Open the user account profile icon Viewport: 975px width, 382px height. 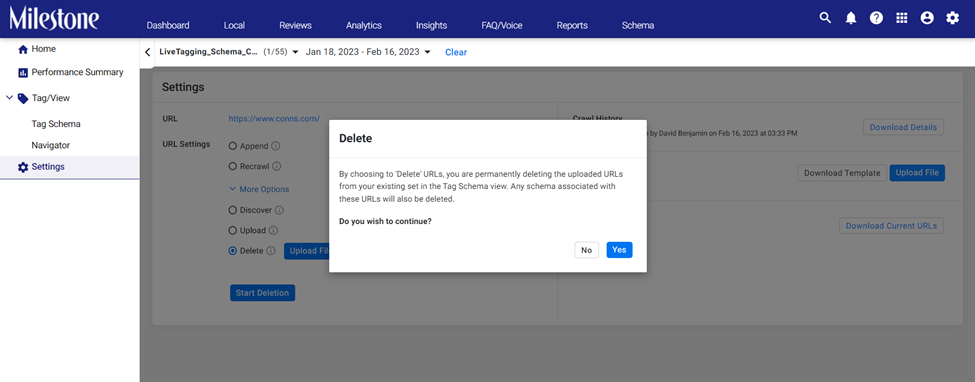pyautogui.click(x=927, y=18)
